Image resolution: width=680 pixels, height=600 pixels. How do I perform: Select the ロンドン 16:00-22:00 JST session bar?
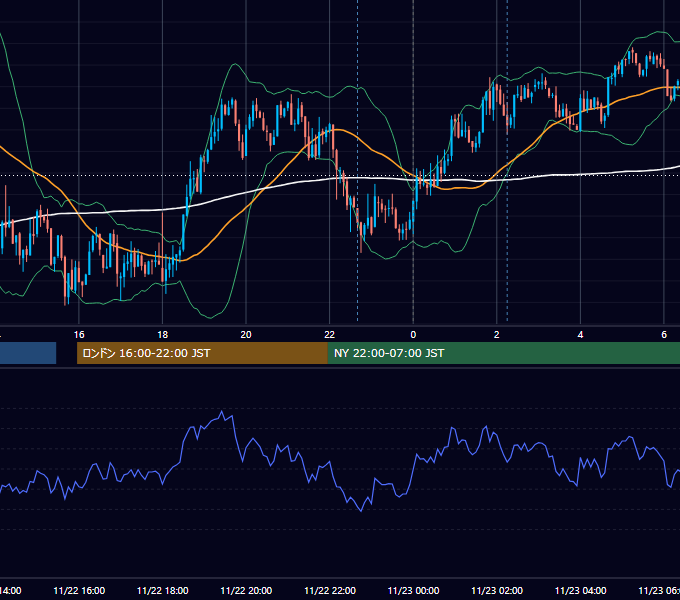click(x=202, y=353)
